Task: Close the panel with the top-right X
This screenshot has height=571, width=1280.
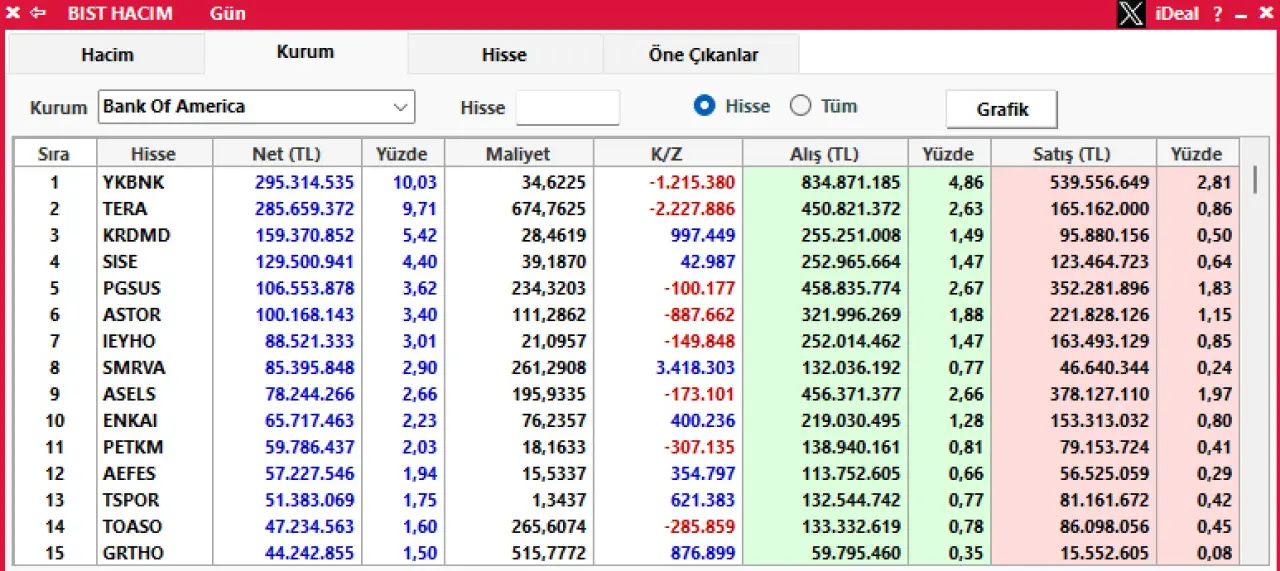Action: coord(1264,14)
